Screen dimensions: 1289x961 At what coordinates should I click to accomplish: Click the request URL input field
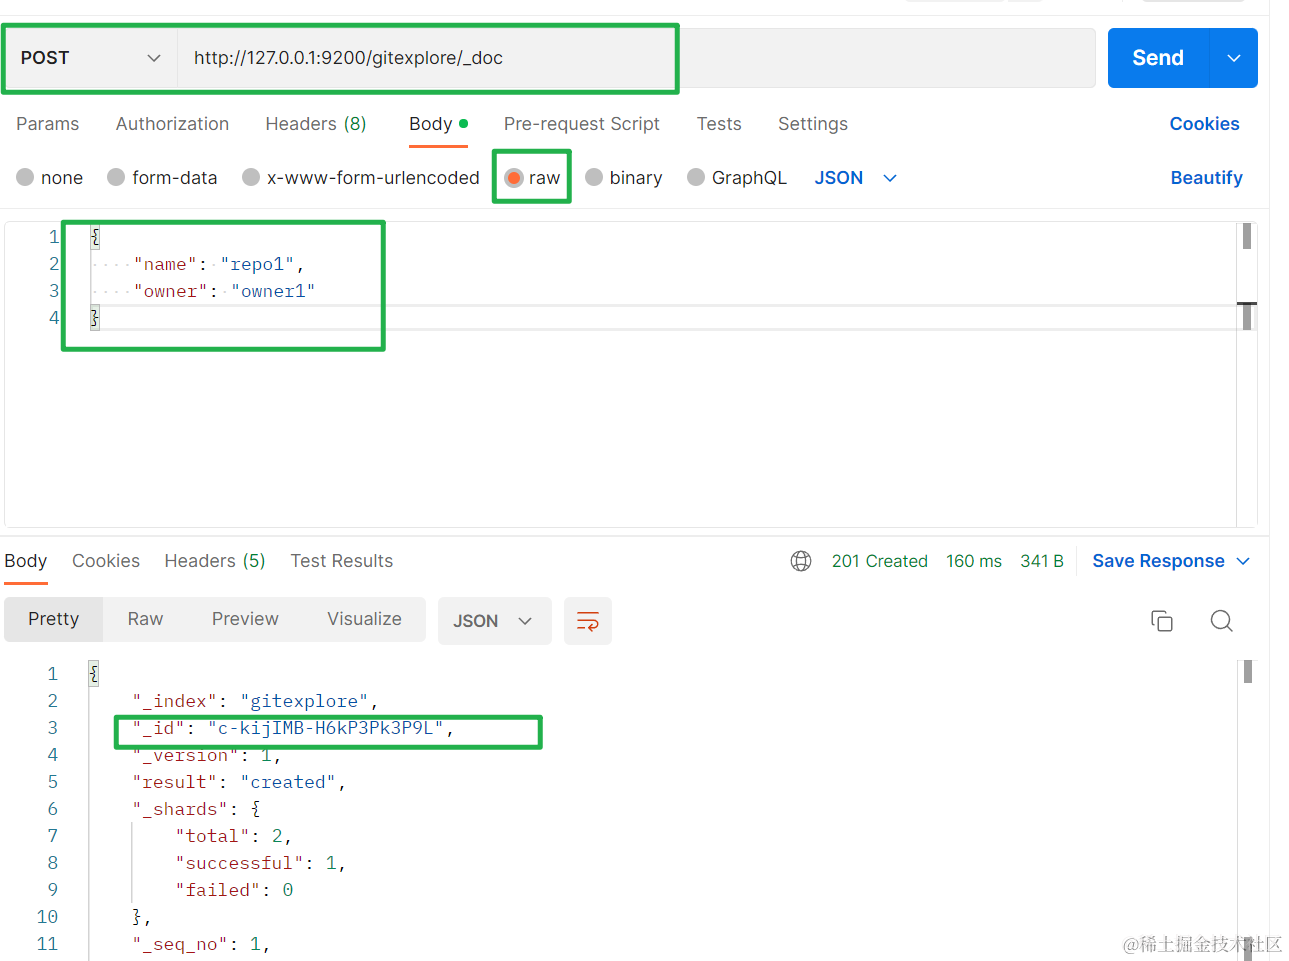[637, 58]
